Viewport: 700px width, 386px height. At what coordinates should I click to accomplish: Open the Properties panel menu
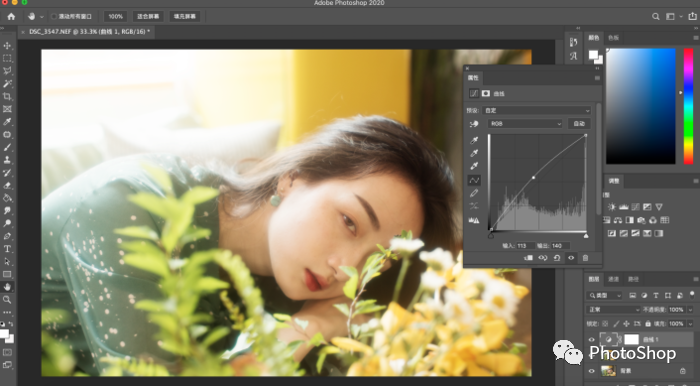click(x=597, y=78)
